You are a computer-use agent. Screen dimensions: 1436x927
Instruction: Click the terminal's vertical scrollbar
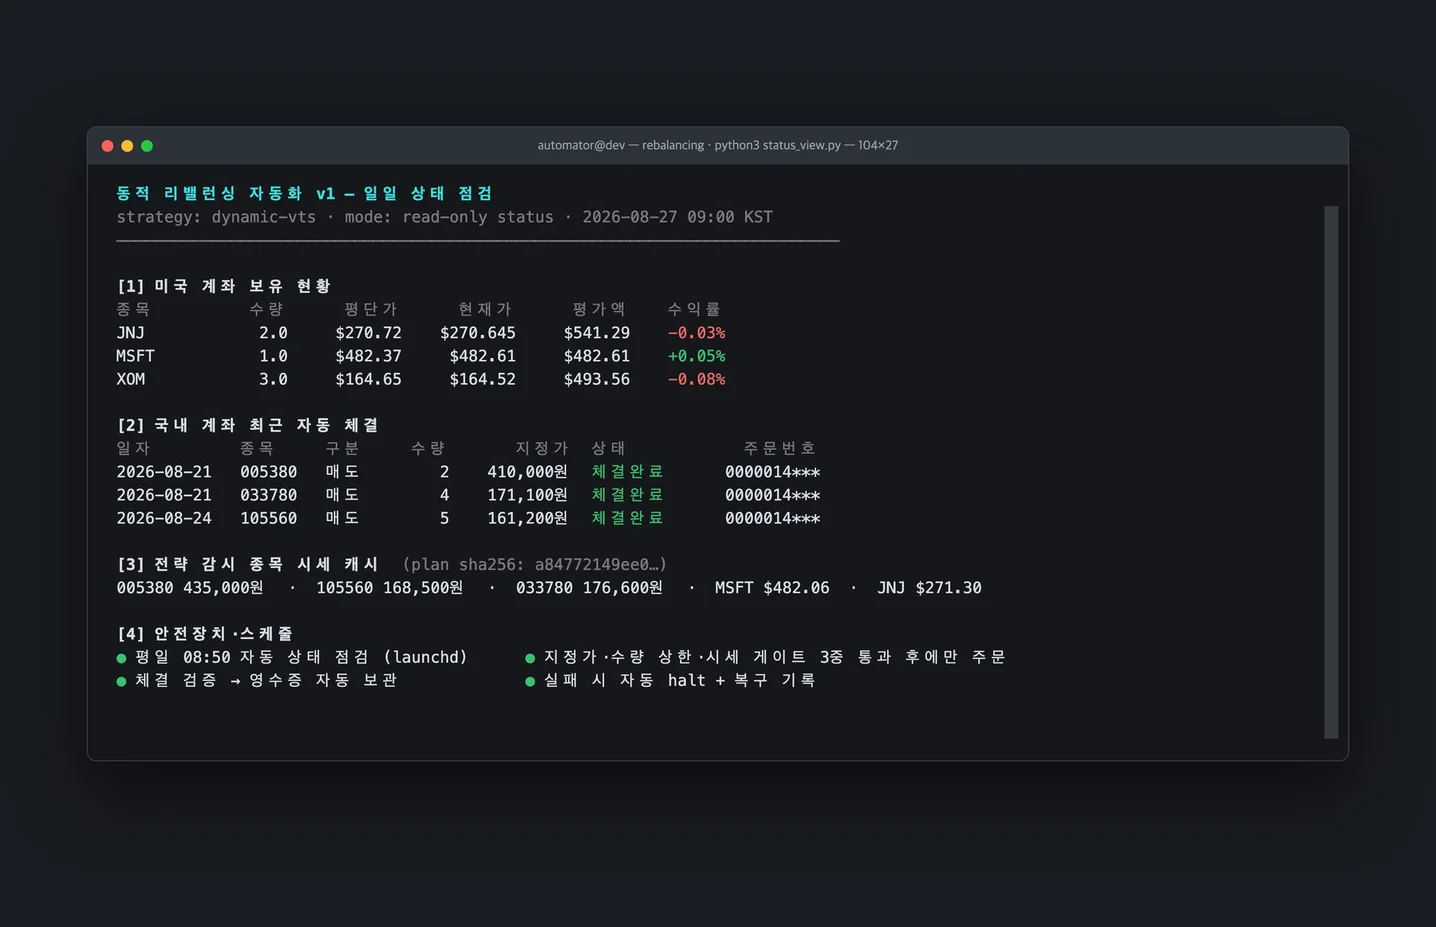pos(1331,472)
